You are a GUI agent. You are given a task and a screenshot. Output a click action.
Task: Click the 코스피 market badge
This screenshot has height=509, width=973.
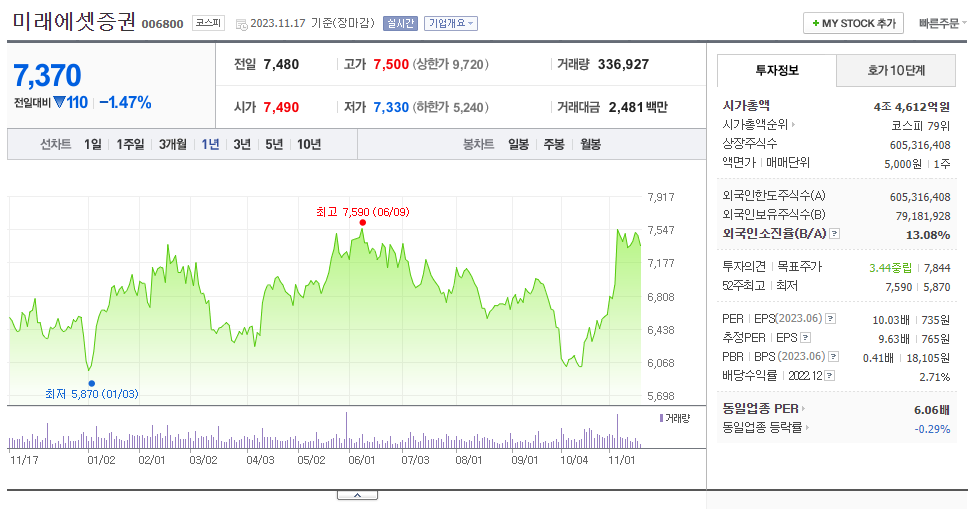click(208, 23)
